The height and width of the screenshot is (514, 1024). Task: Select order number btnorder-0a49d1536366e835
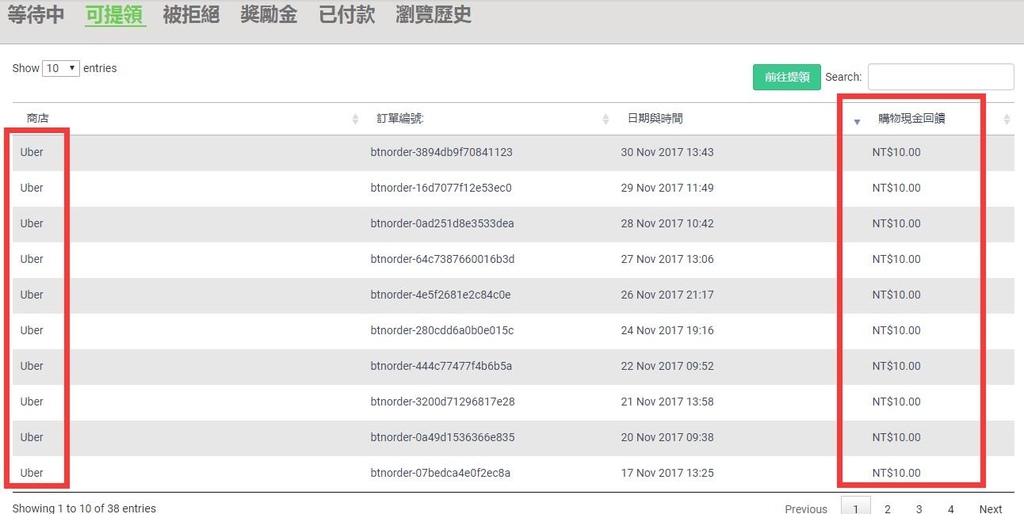pyautogui.click(x=442, y=437)
